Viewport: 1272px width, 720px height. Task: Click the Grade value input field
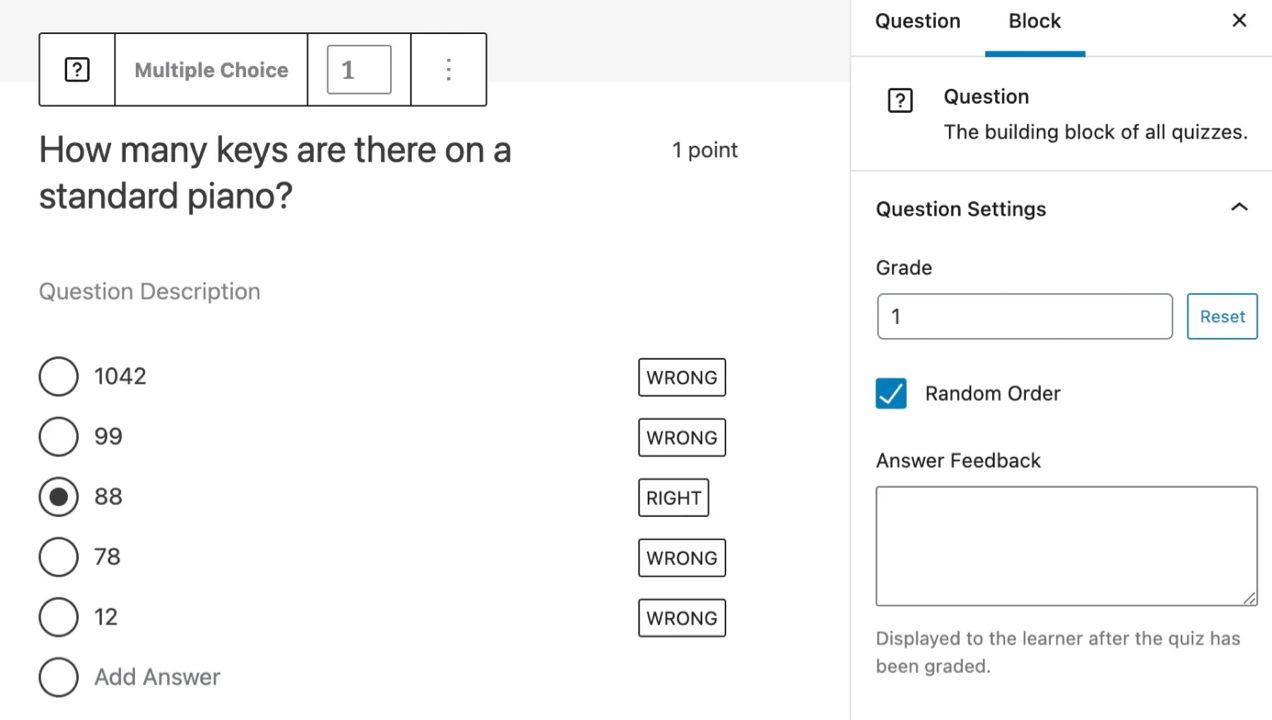click(1024, 316)
